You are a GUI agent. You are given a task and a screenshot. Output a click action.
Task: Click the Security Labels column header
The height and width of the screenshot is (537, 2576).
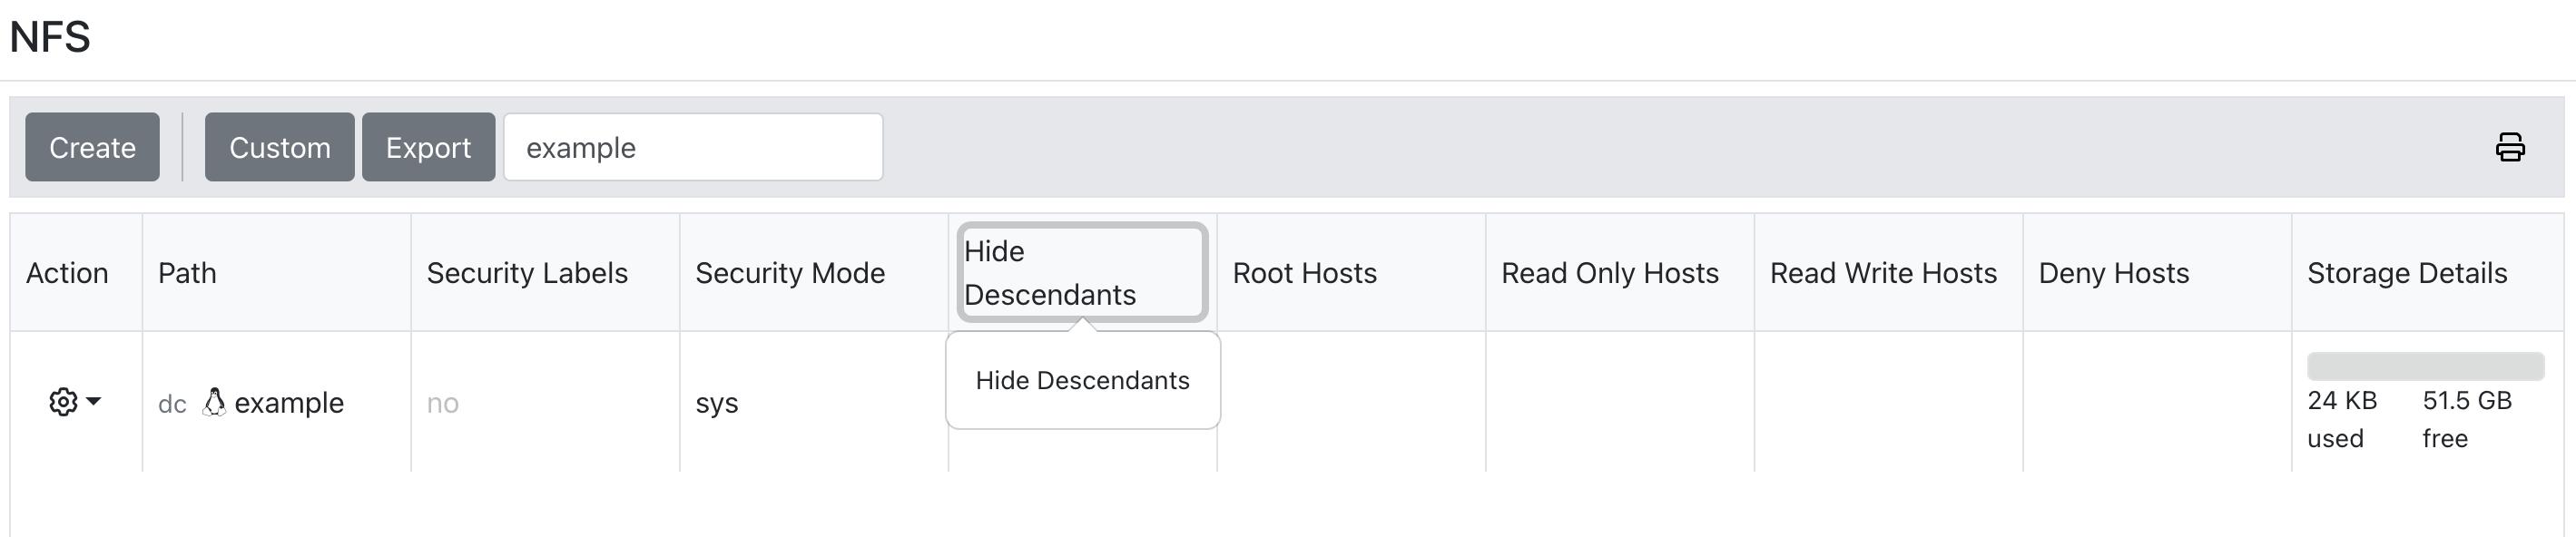click(527, 273)
